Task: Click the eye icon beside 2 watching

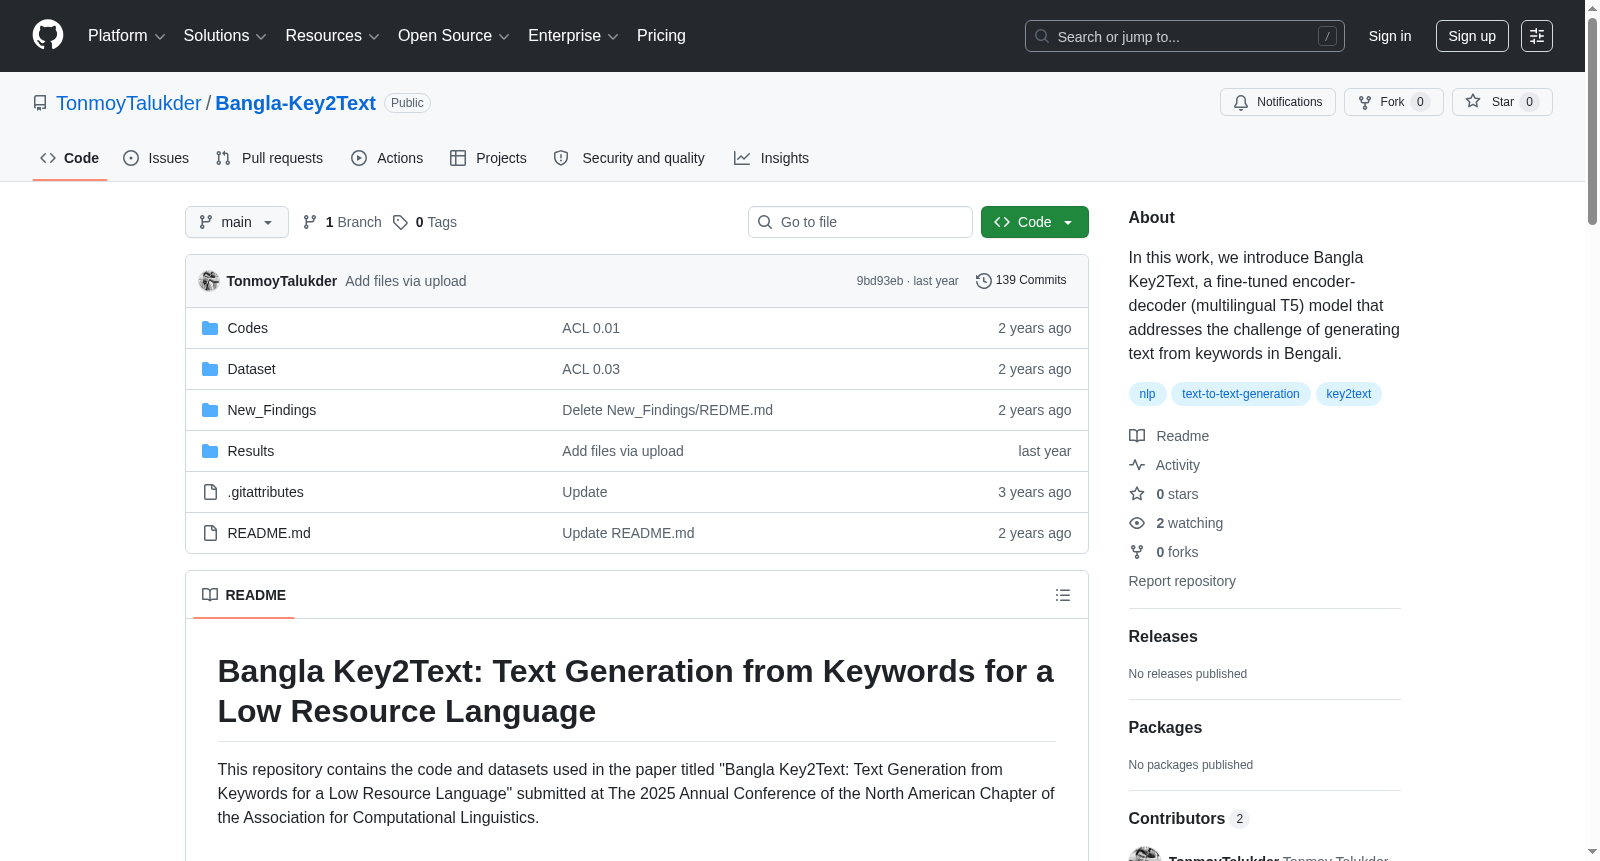Action: click(1137, 523)
